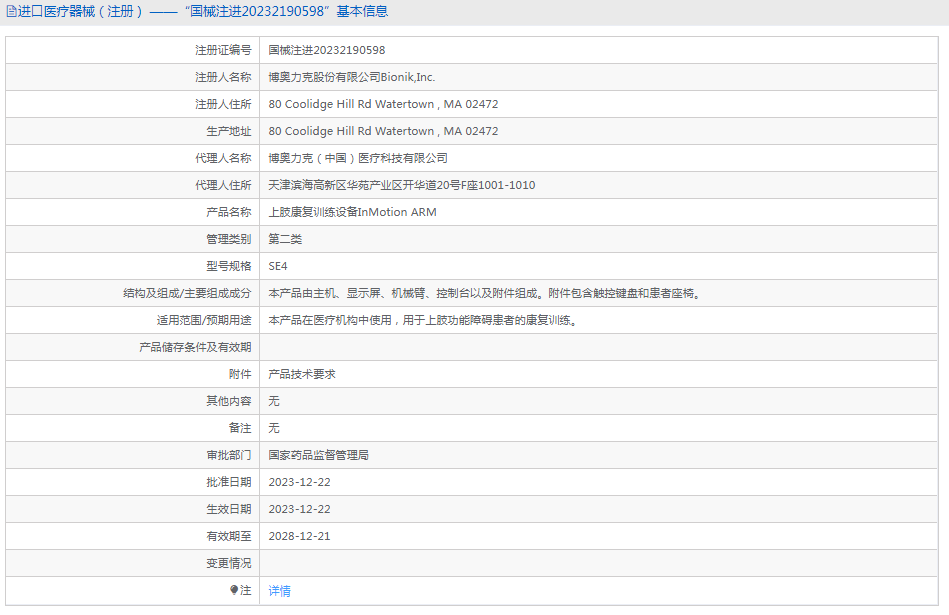Click the 管理类别 label

point(229,239)
